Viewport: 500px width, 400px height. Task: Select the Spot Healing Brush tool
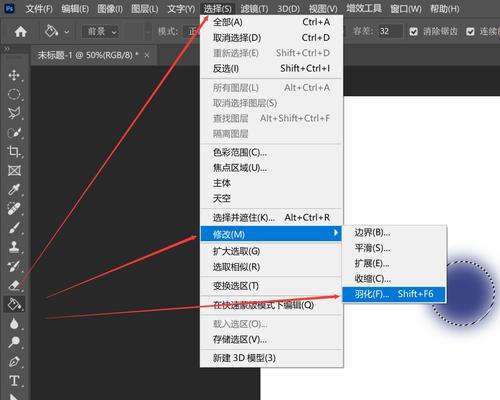pyautogui.click(x=14, y=209)
